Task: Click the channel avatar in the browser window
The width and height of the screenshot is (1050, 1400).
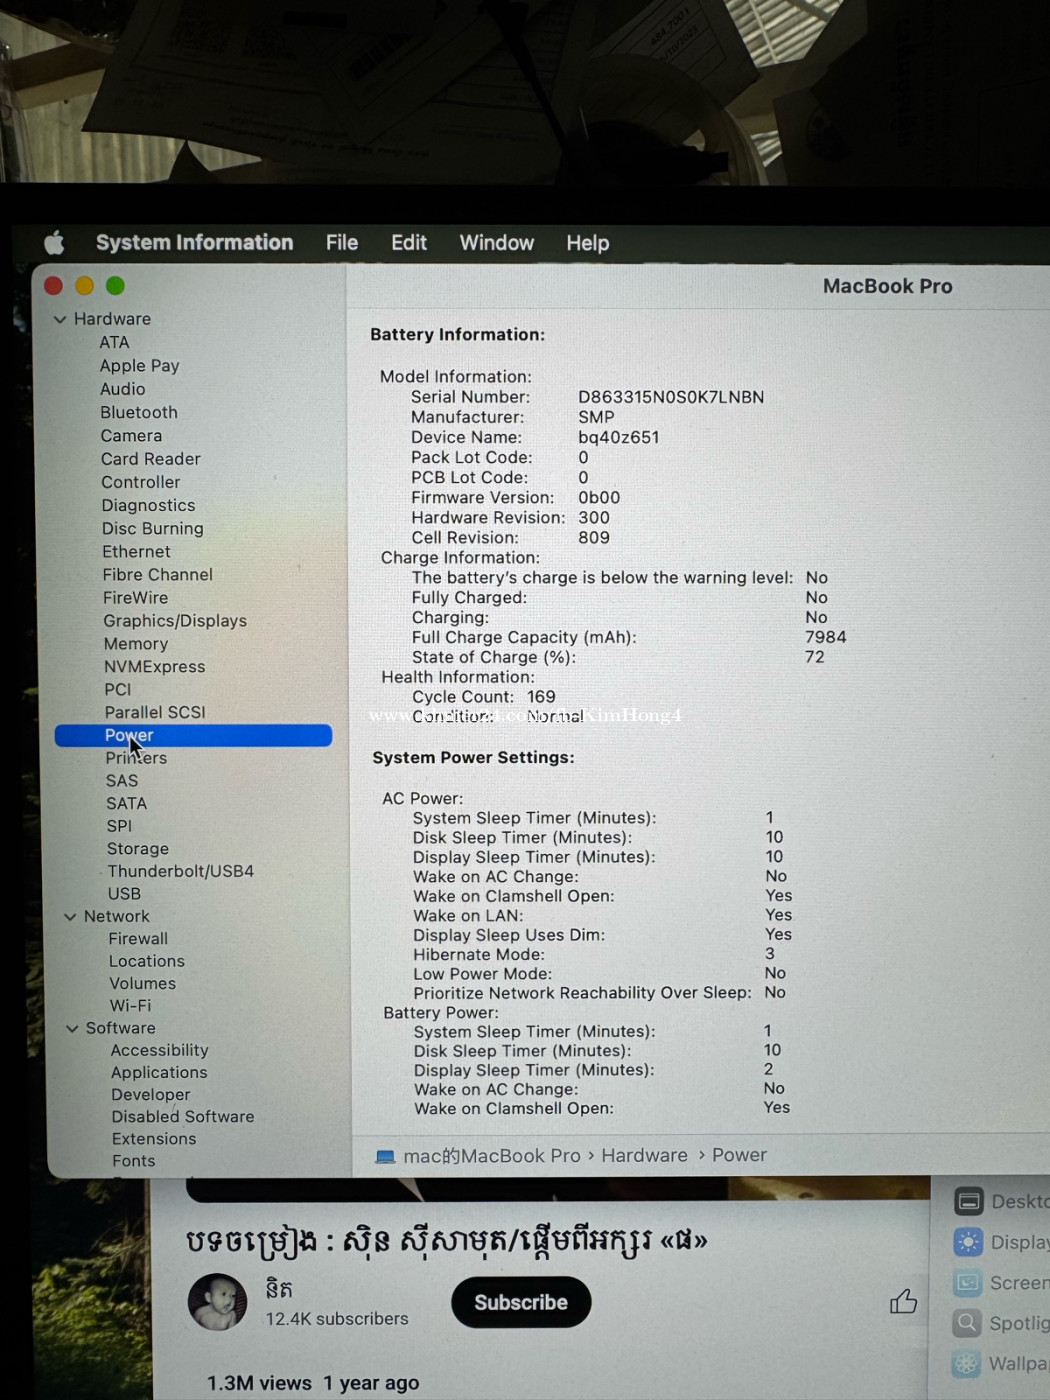Action: 218,1302
